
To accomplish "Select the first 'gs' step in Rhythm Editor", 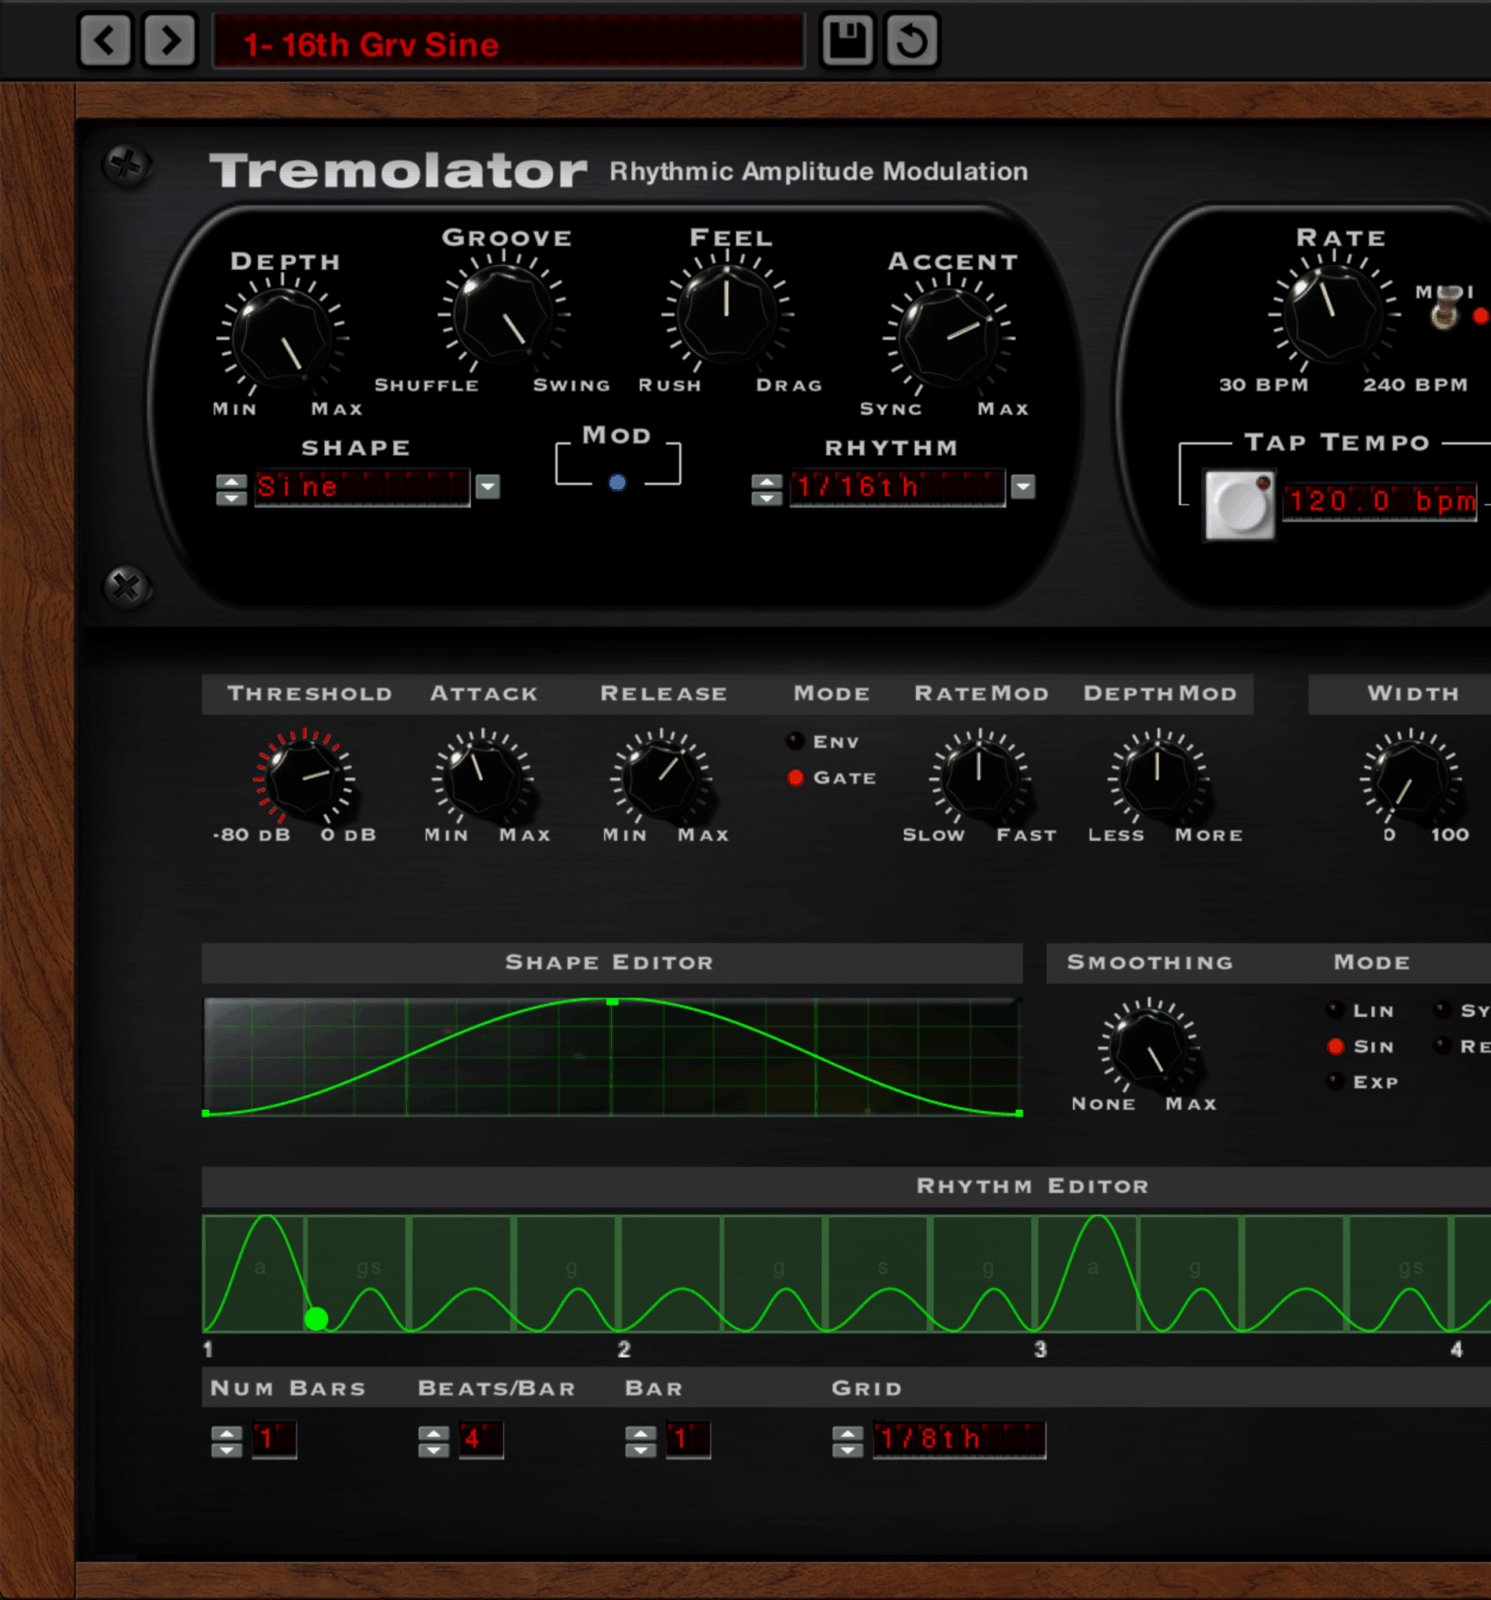I will [358, 1274].
